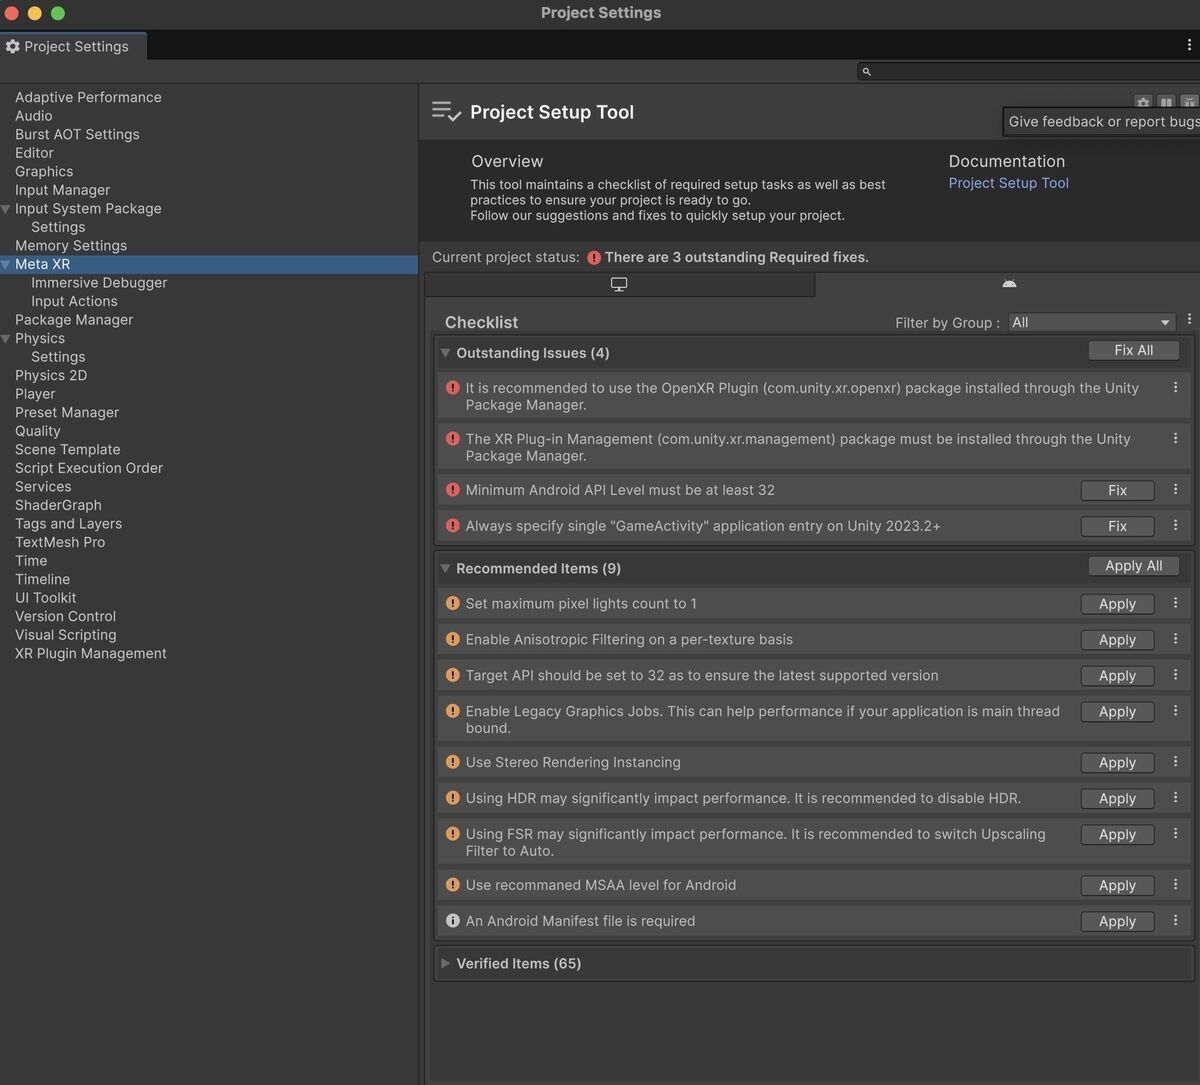Select TextMesh Pro category
1200x1085 pixels.
click(x=60, y=542)
